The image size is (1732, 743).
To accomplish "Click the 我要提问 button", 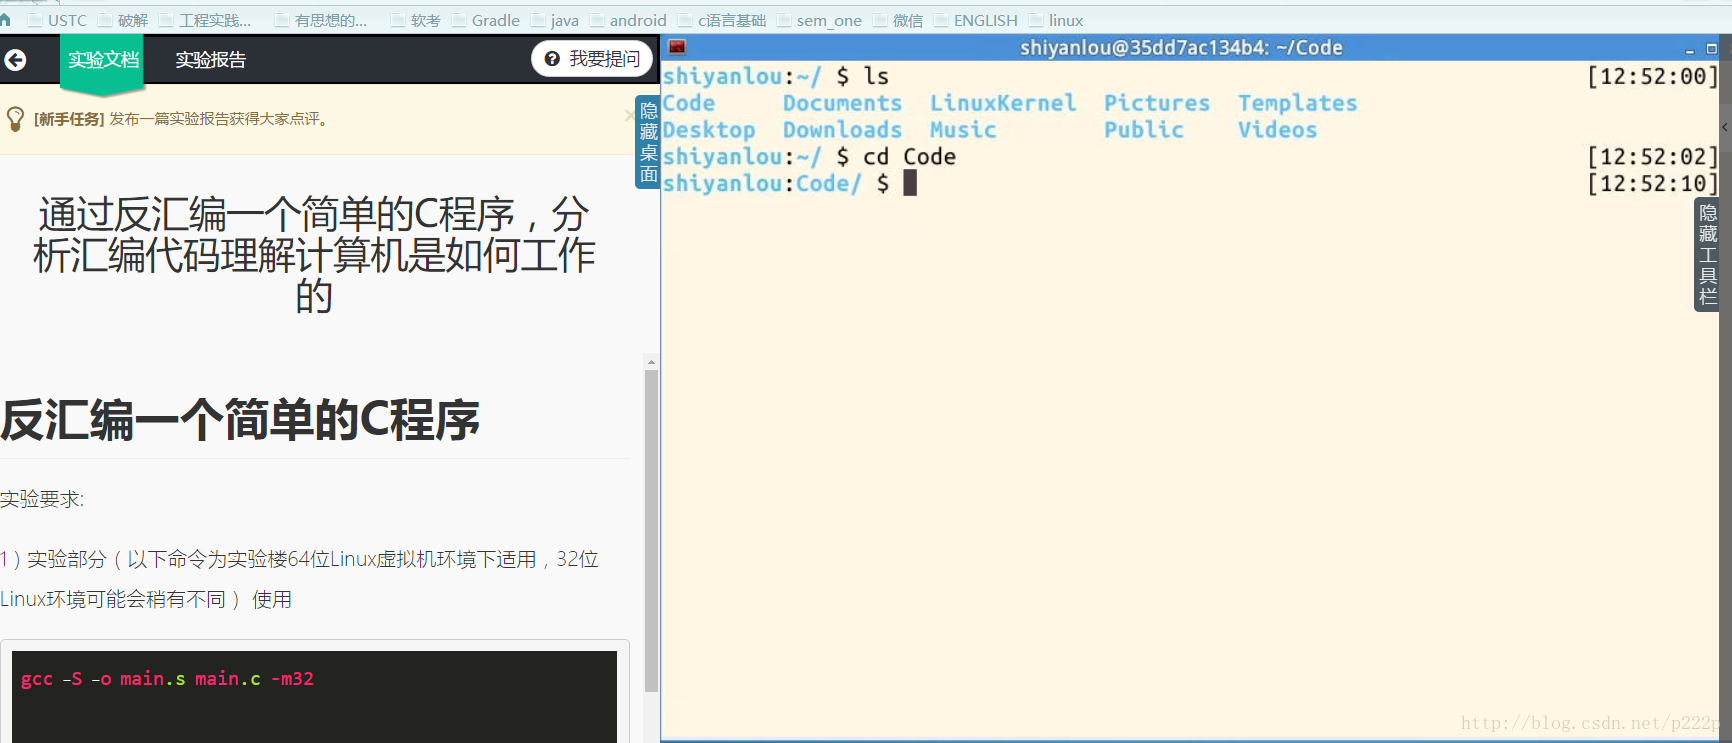I will (x=592, y=59).
